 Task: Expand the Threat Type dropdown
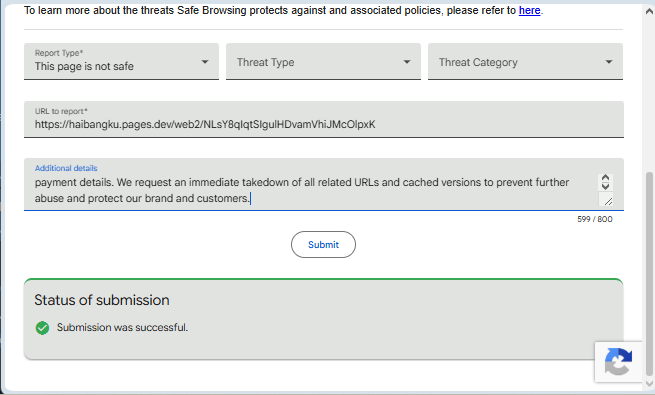coord(323,61)
